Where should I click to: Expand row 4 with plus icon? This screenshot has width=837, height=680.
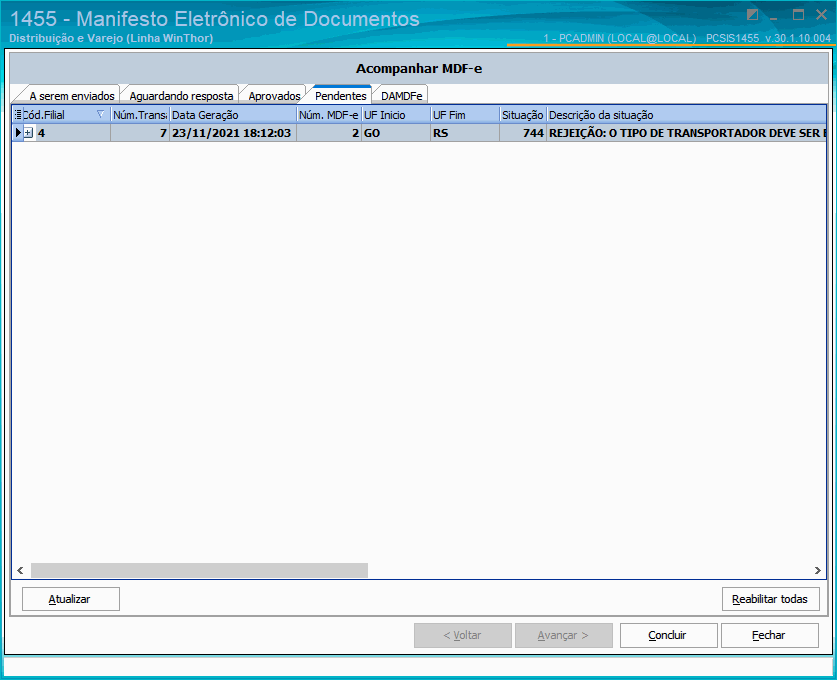pyautogui.click(x=28, y=133)
